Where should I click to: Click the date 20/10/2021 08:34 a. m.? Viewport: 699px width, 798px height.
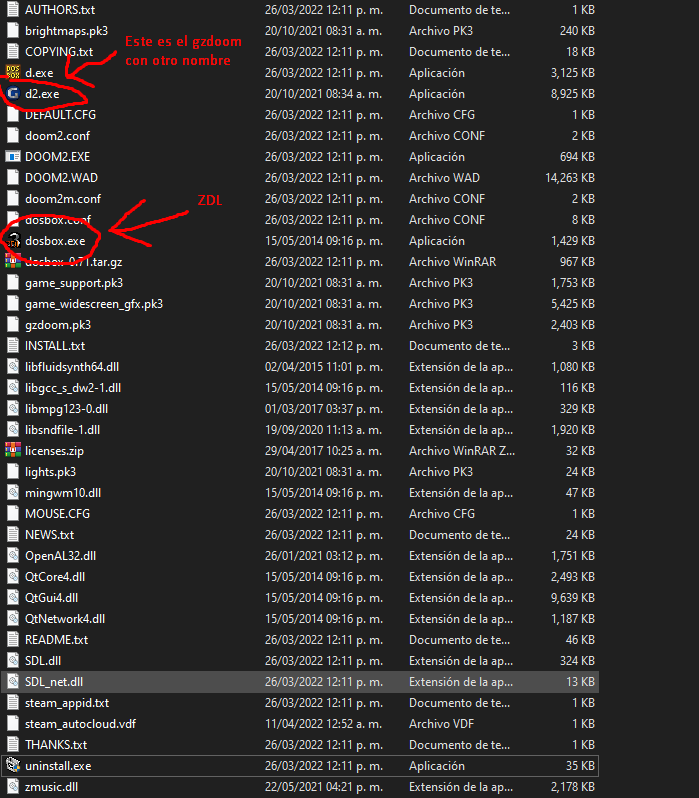(324, 94)
